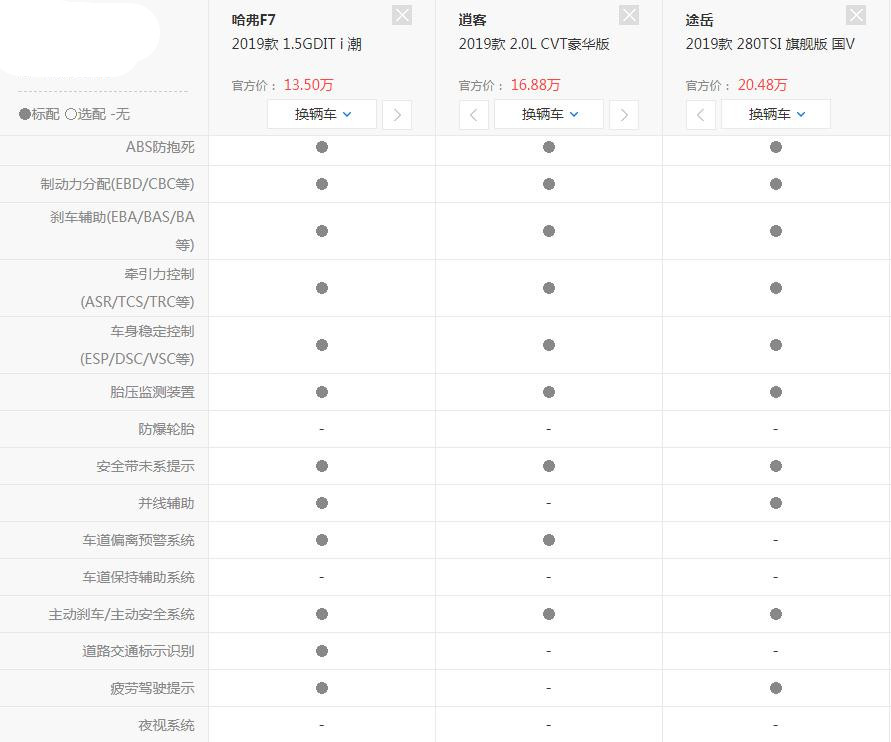Viewport: 891px width, 742px height.
Task: Click 逍客 standard dot for 牵引力控制
Action: click(549, 288)
